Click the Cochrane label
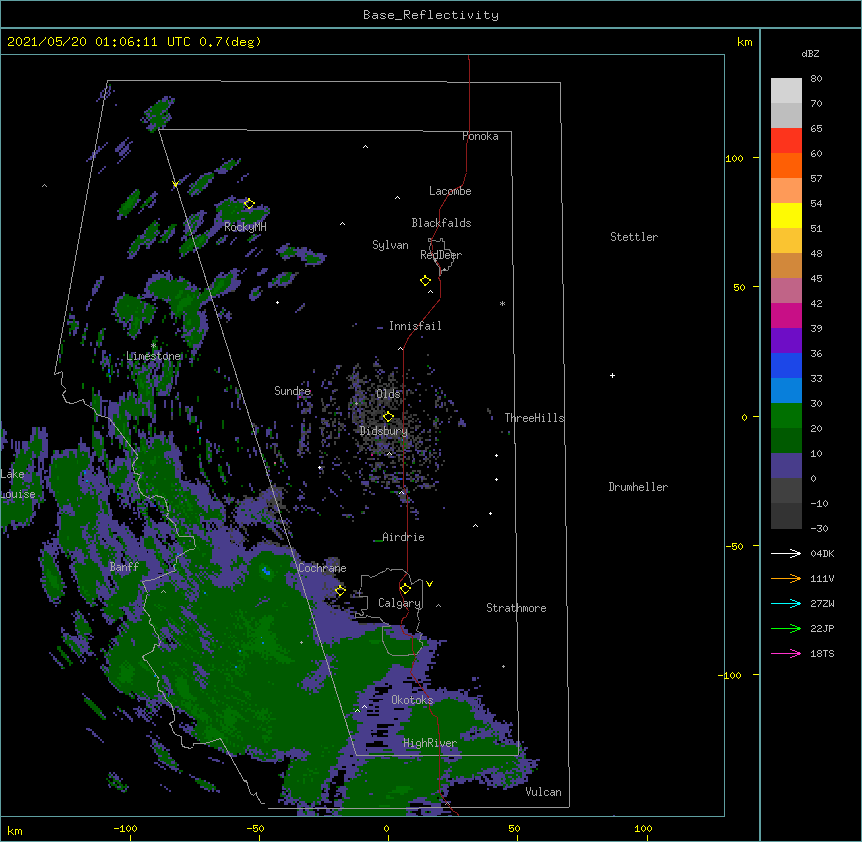This screenshot has height=842, width=862. tap(322, 568)
